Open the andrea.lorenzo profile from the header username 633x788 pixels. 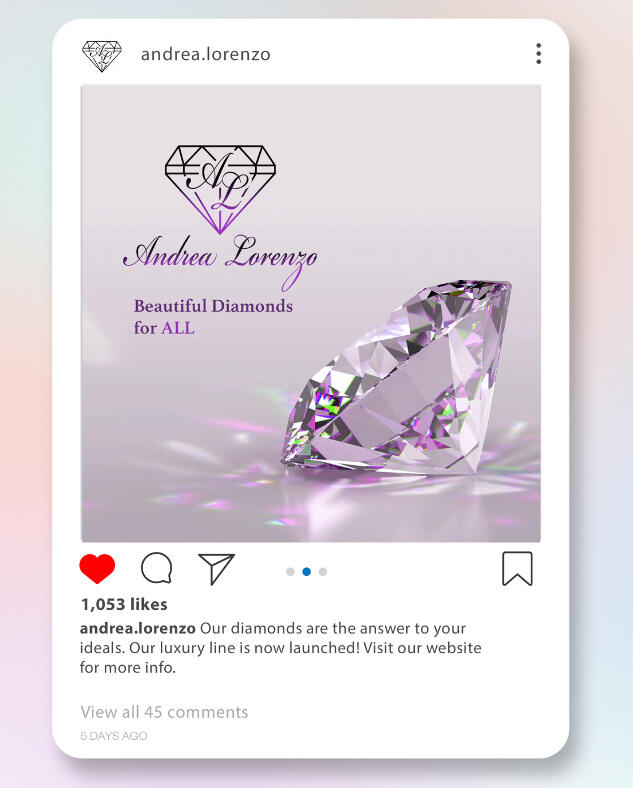tap(205, 54)
